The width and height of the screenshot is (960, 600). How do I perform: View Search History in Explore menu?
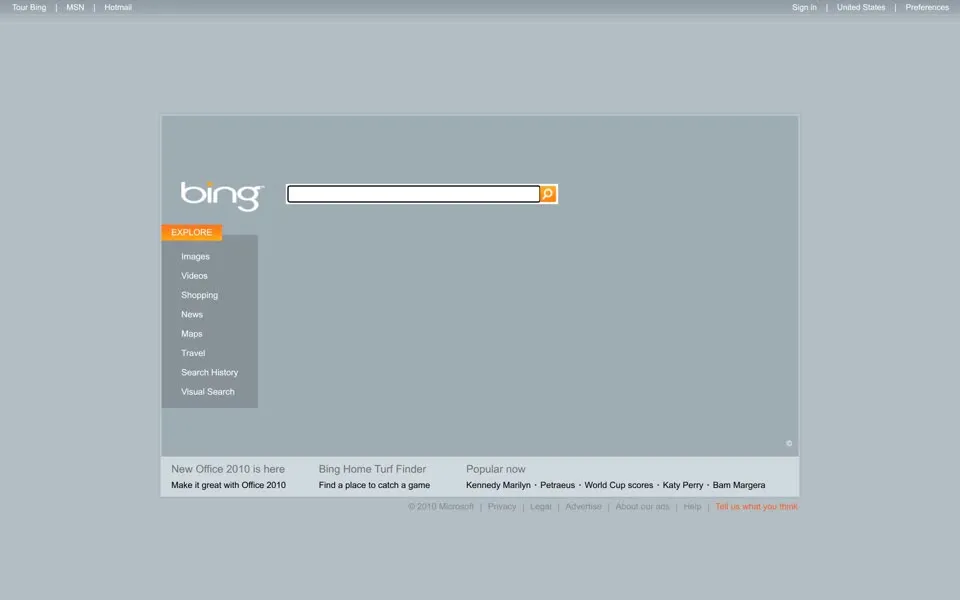(209, 372)
